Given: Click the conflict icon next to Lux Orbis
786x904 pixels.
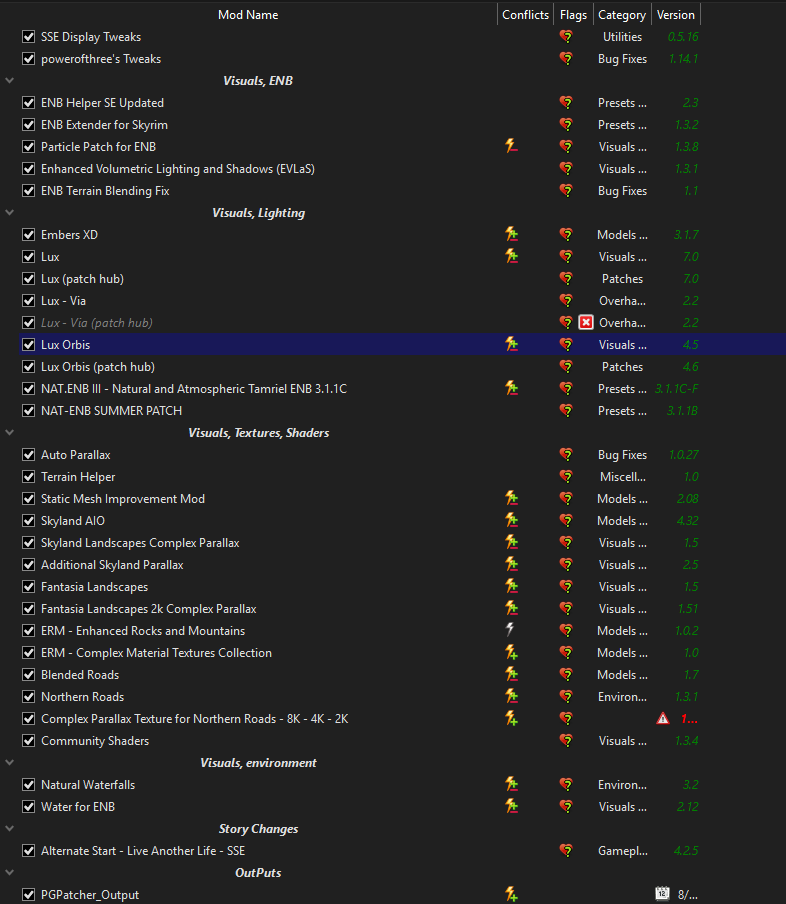Looking at the screenshot, I should (x=511, y=345).
